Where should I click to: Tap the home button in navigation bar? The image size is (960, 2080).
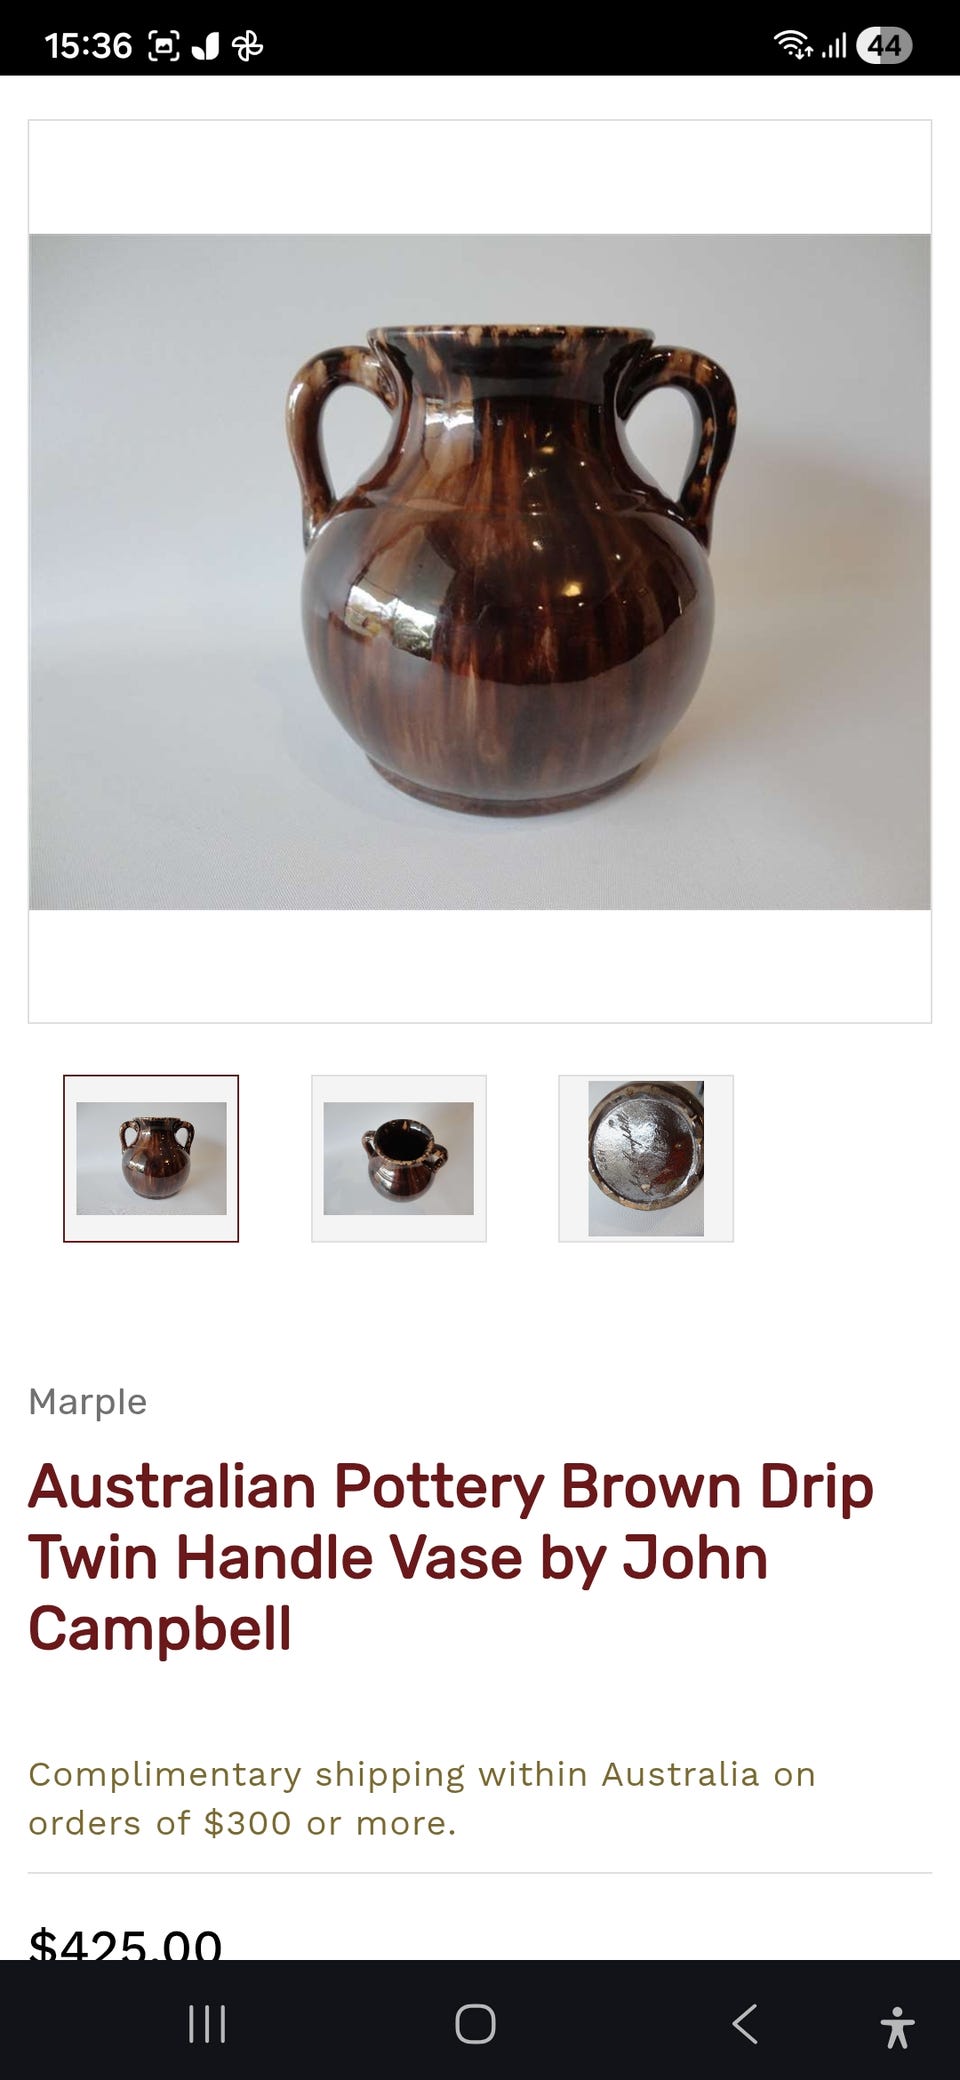[475, 2024]
